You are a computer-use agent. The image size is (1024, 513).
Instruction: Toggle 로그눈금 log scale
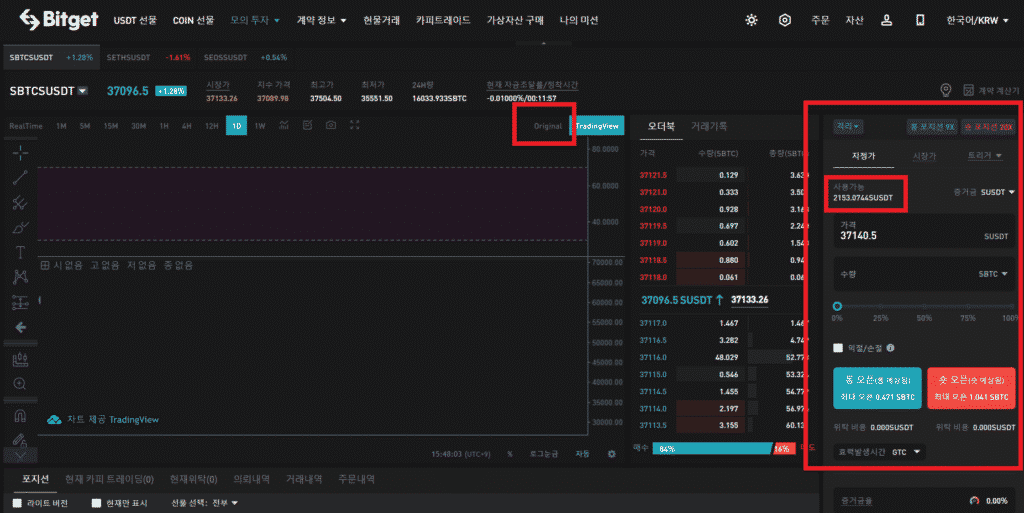pos(544,454)
